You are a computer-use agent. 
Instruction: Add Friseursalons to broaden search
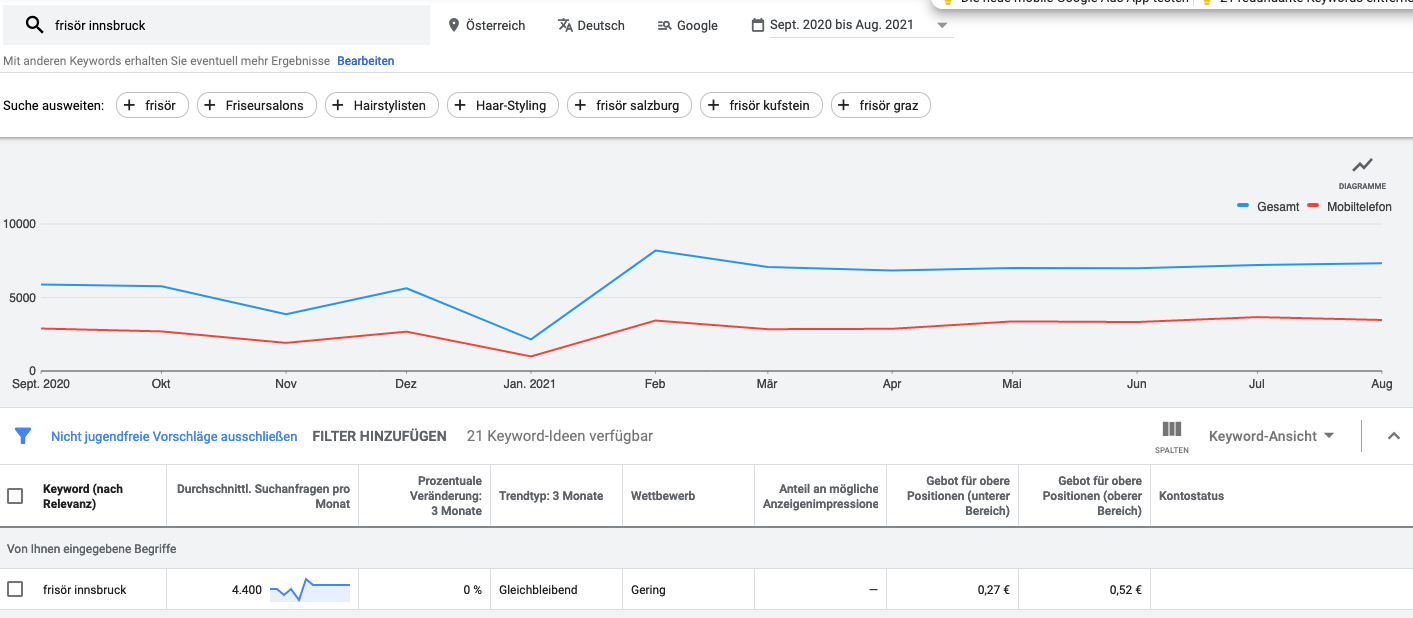click(x=257, y=105)
